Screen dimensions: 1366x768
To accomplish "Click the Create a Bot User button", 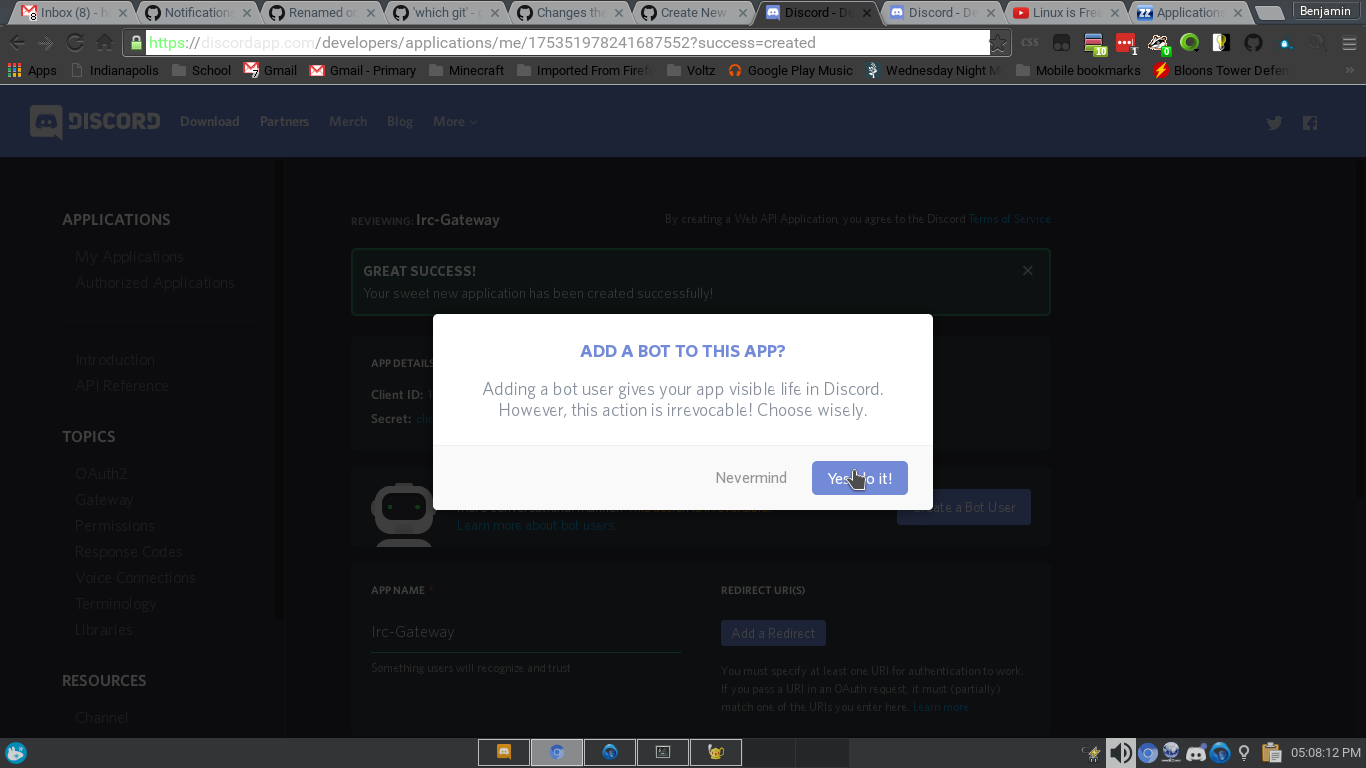I will (x=964, y=507).
